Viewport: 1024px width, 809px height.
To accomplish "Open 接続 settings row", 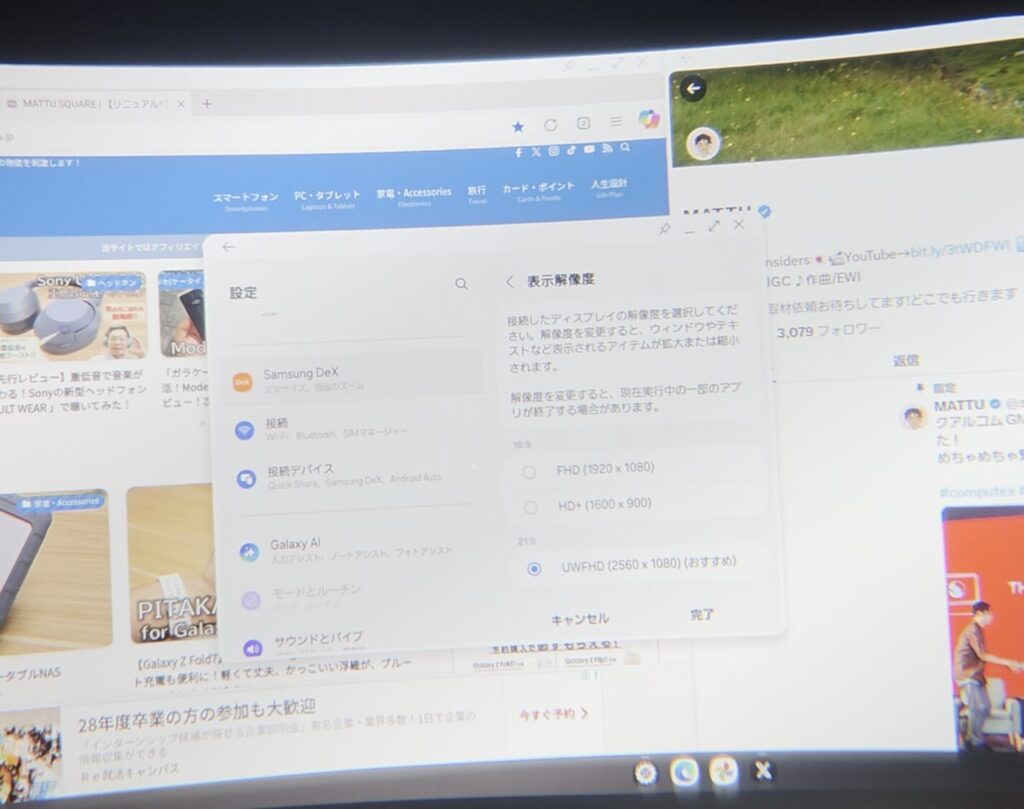I will point(353,428).
